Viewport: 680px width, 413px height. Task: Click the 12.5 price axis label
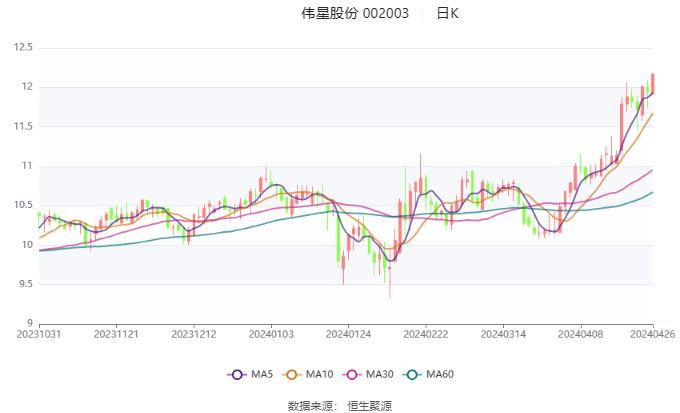[23, 47]
